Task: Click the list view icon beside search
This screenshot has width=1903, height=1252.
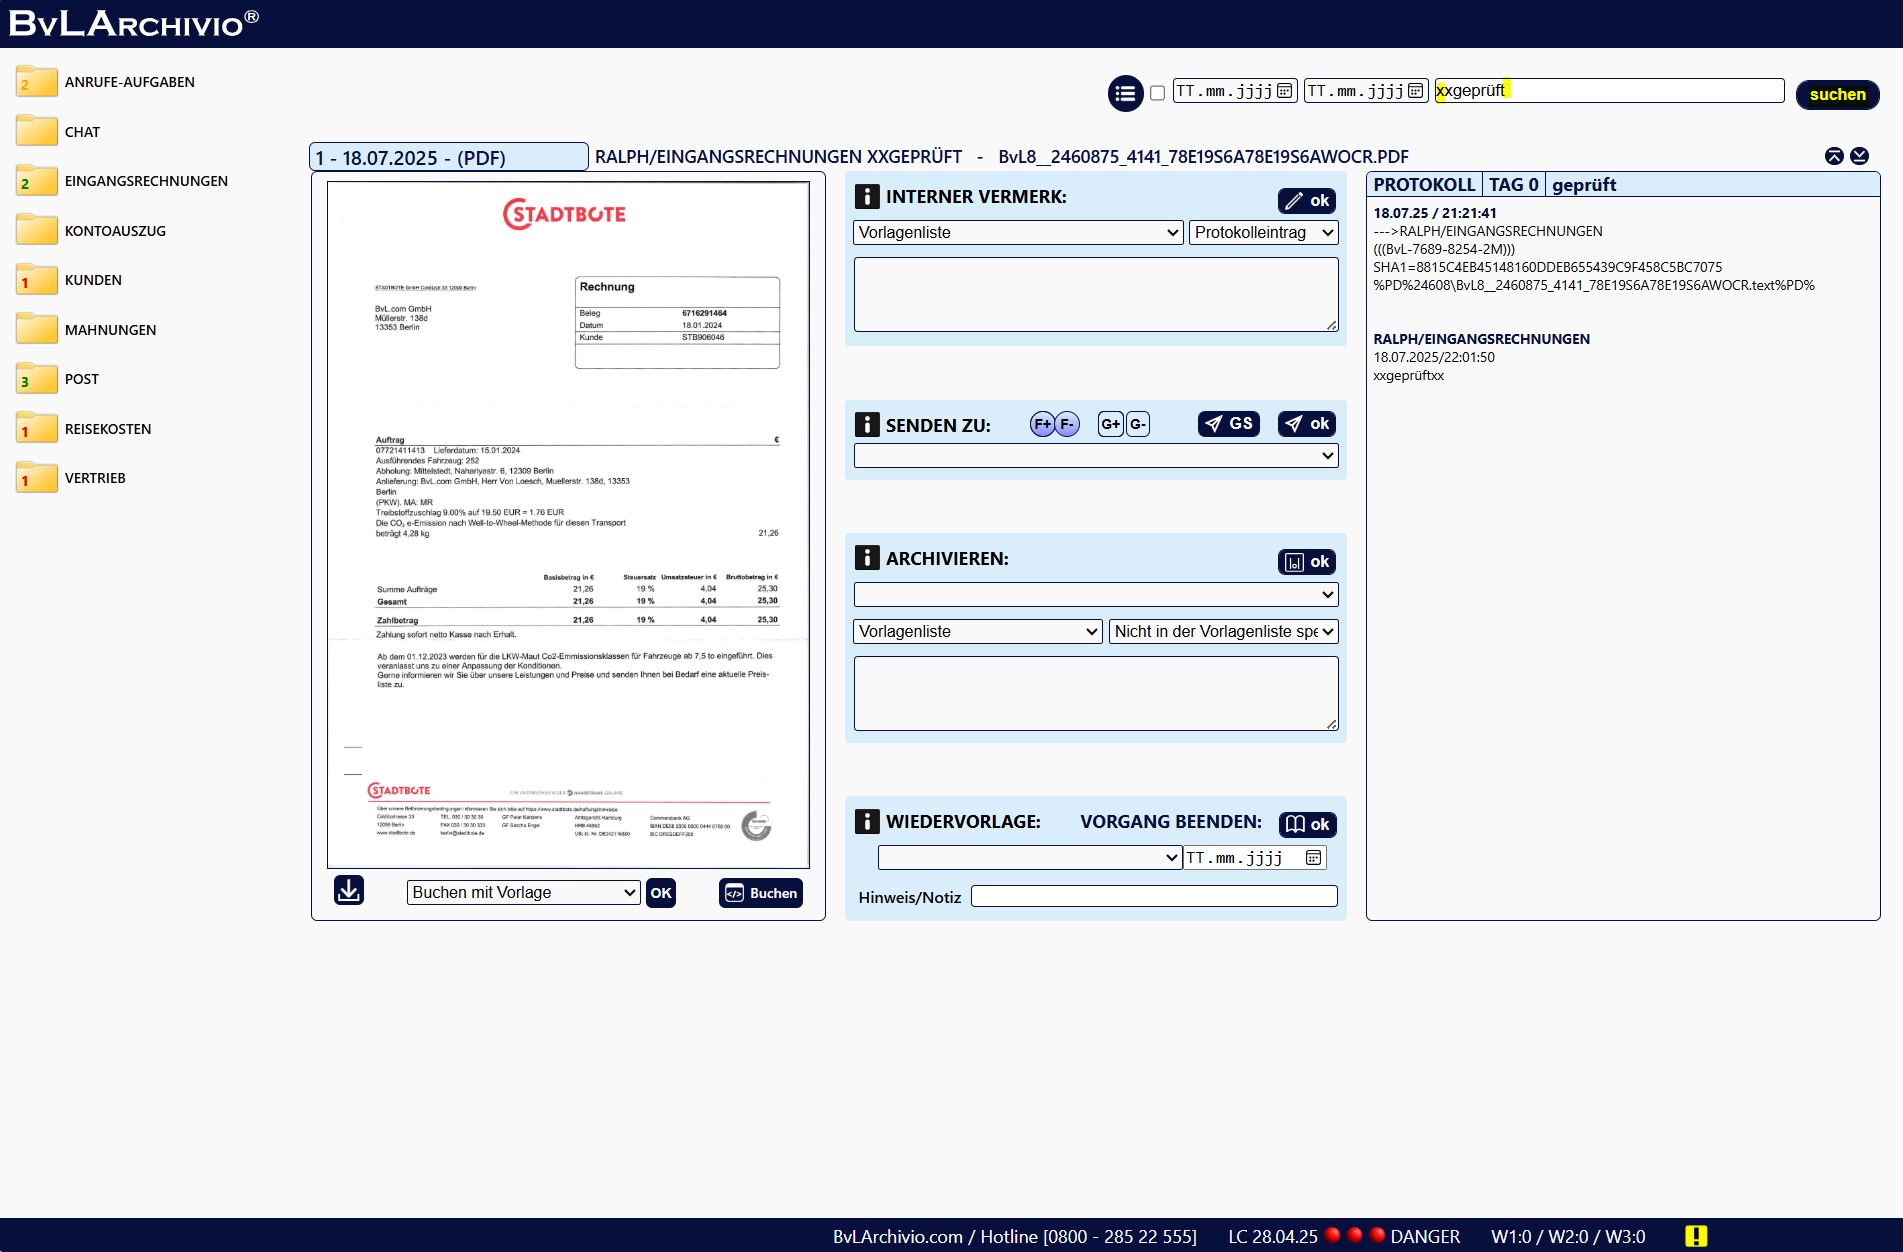Action: 1125,94
